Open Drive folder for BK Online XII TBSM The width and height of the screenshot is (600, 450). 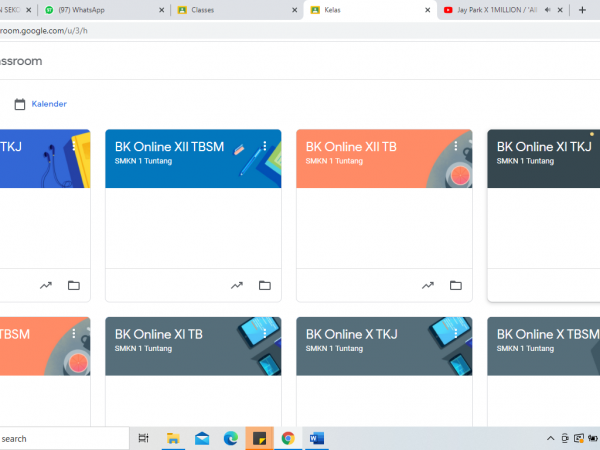tap(265, 285)
